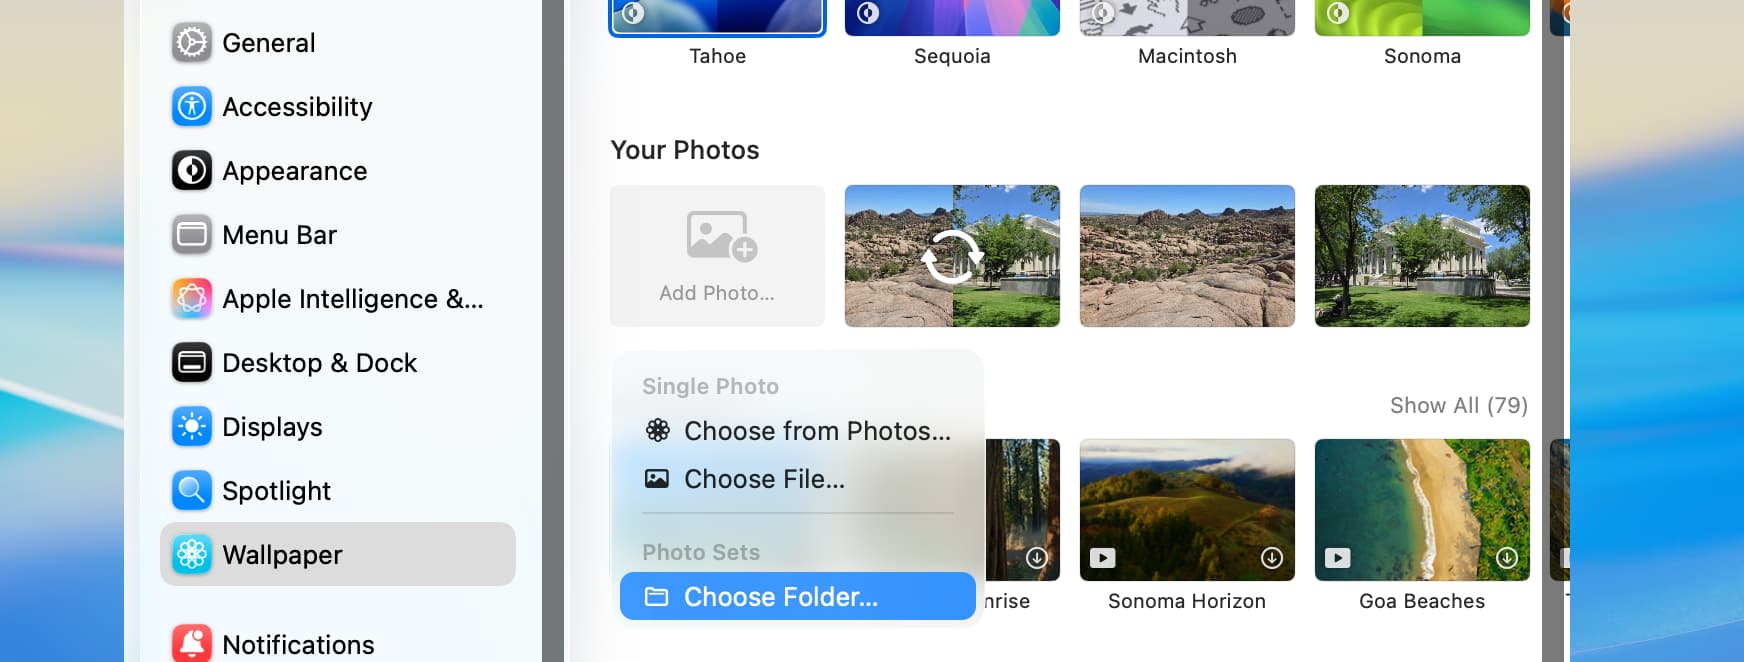Viewport: 1744px width, 662px height.
Task: Select the shuffling photos wallpaper thumbnail
Action: pos(952,256)
